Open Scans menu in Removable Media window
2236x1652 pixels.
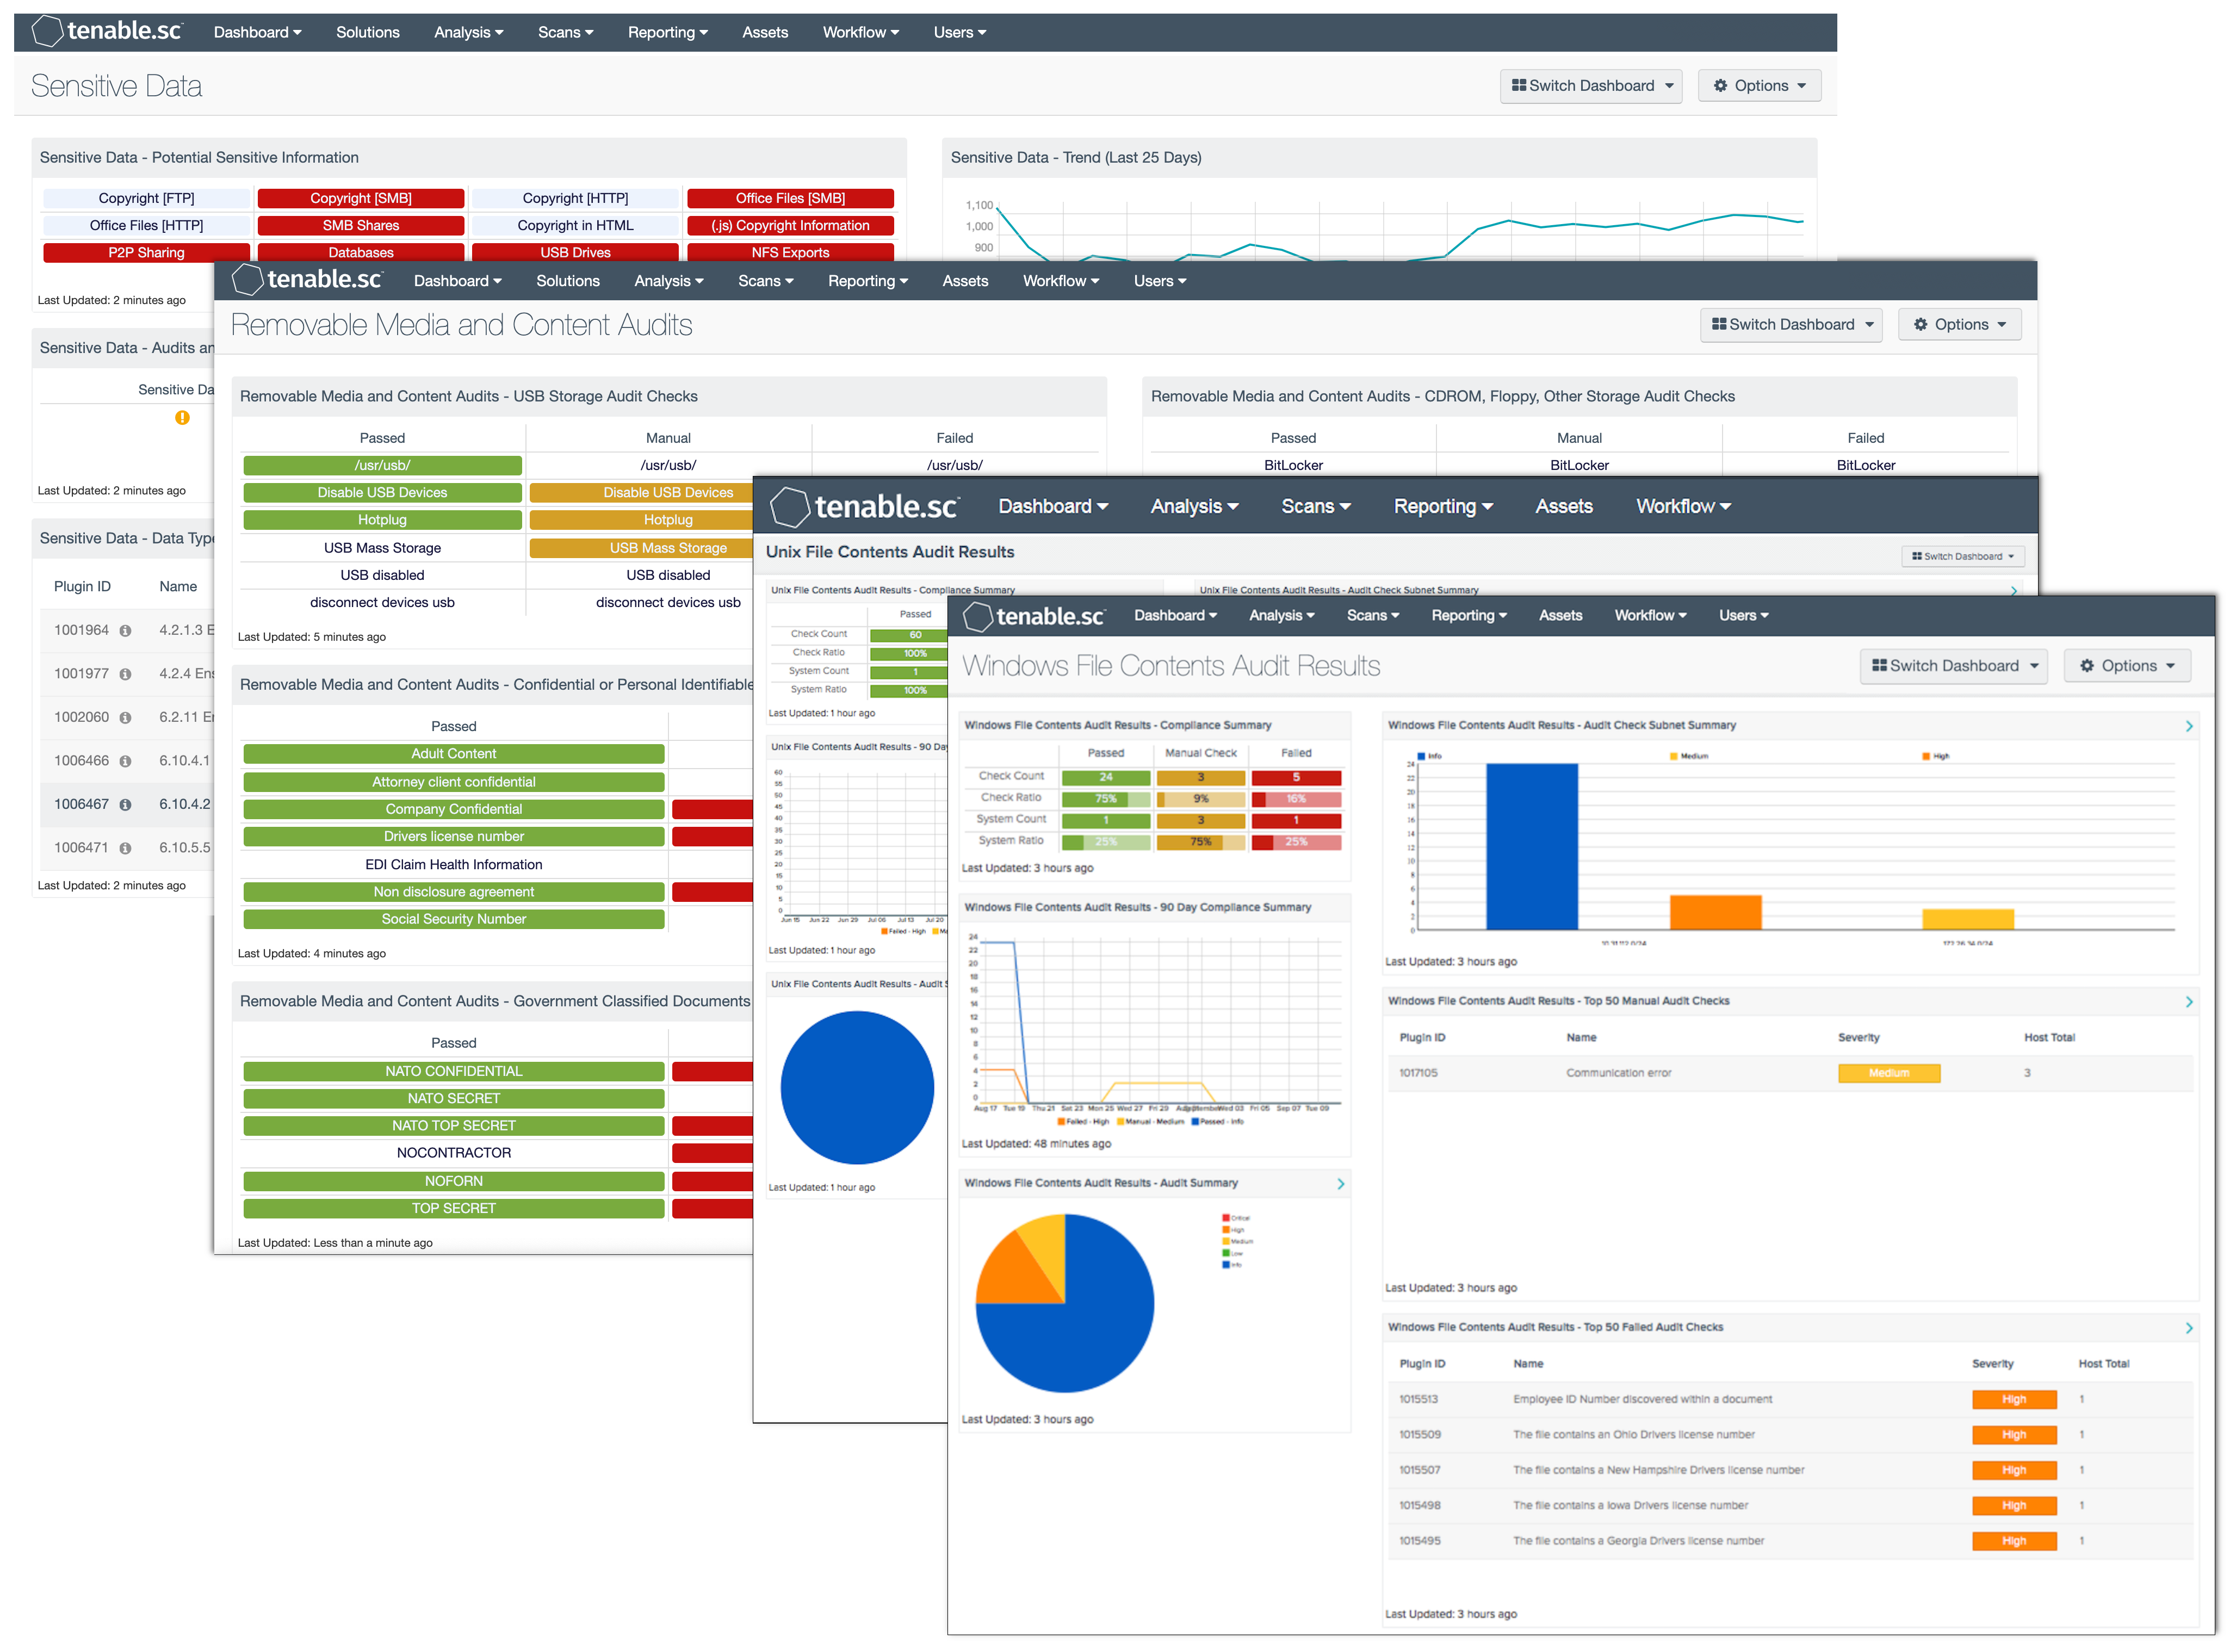[x=766, y=281]
